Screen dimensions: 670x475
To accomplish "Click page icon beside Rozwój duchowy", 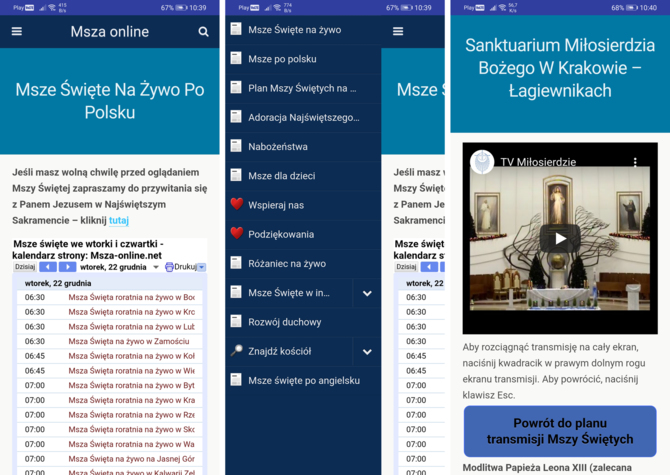I will click(x=236, y=321).
